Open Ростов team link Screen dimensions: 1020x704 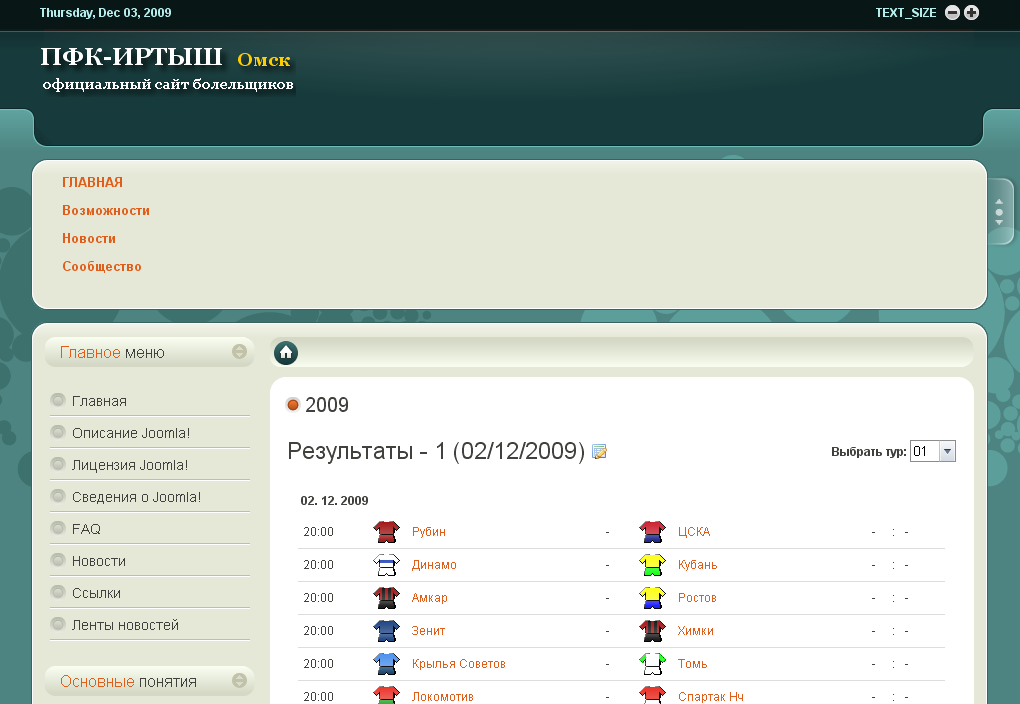point(697,597)
